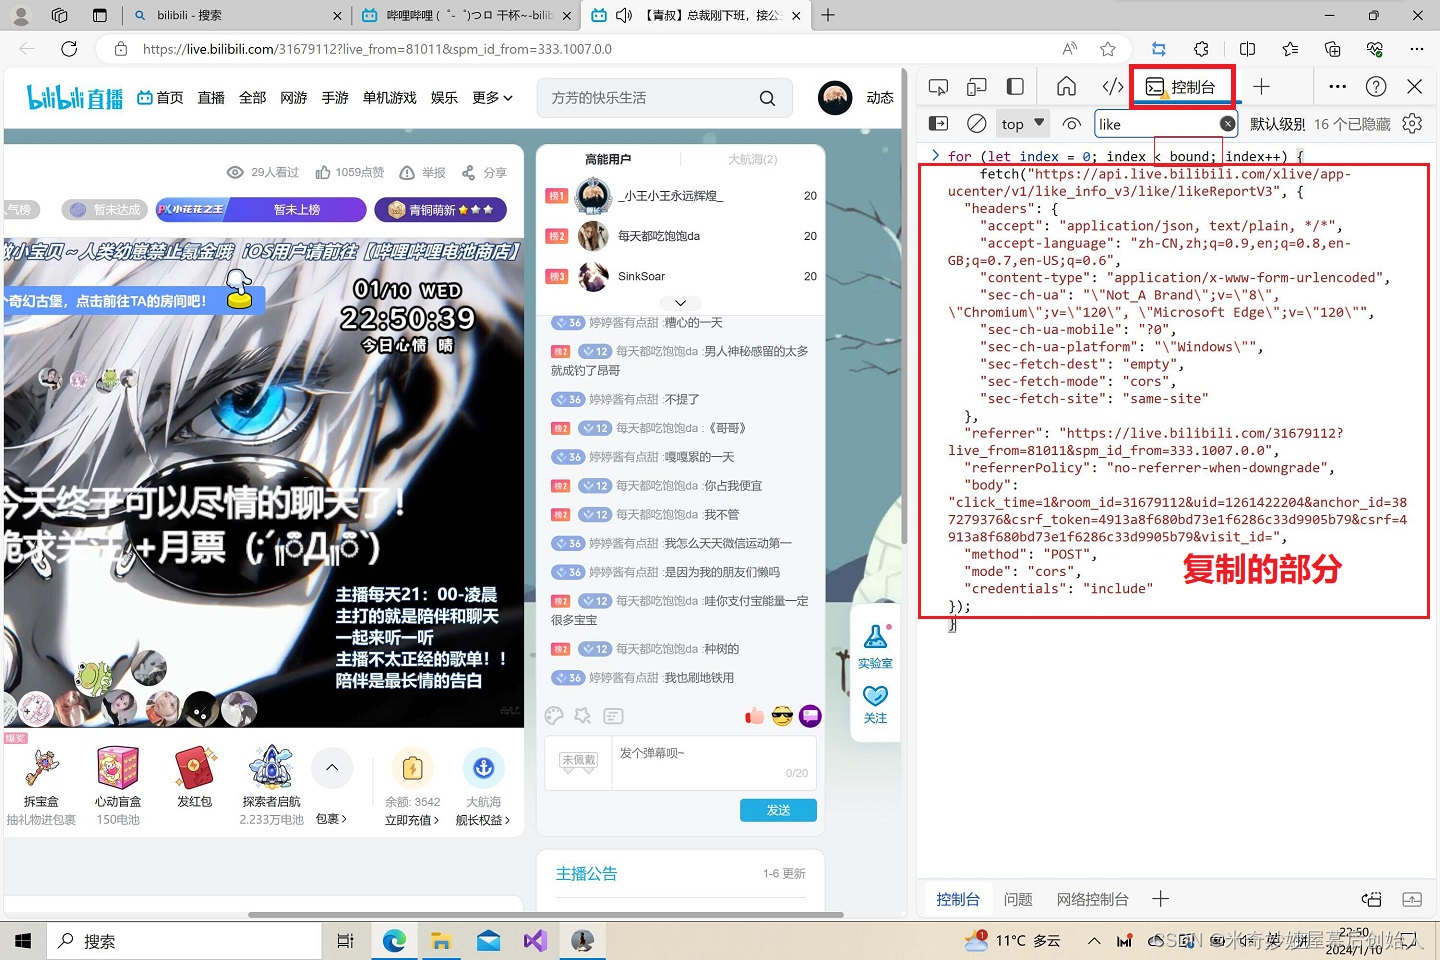Click the 1059点赞 like button
This screenshot has height=960, width=1440.
coord(350,172)
